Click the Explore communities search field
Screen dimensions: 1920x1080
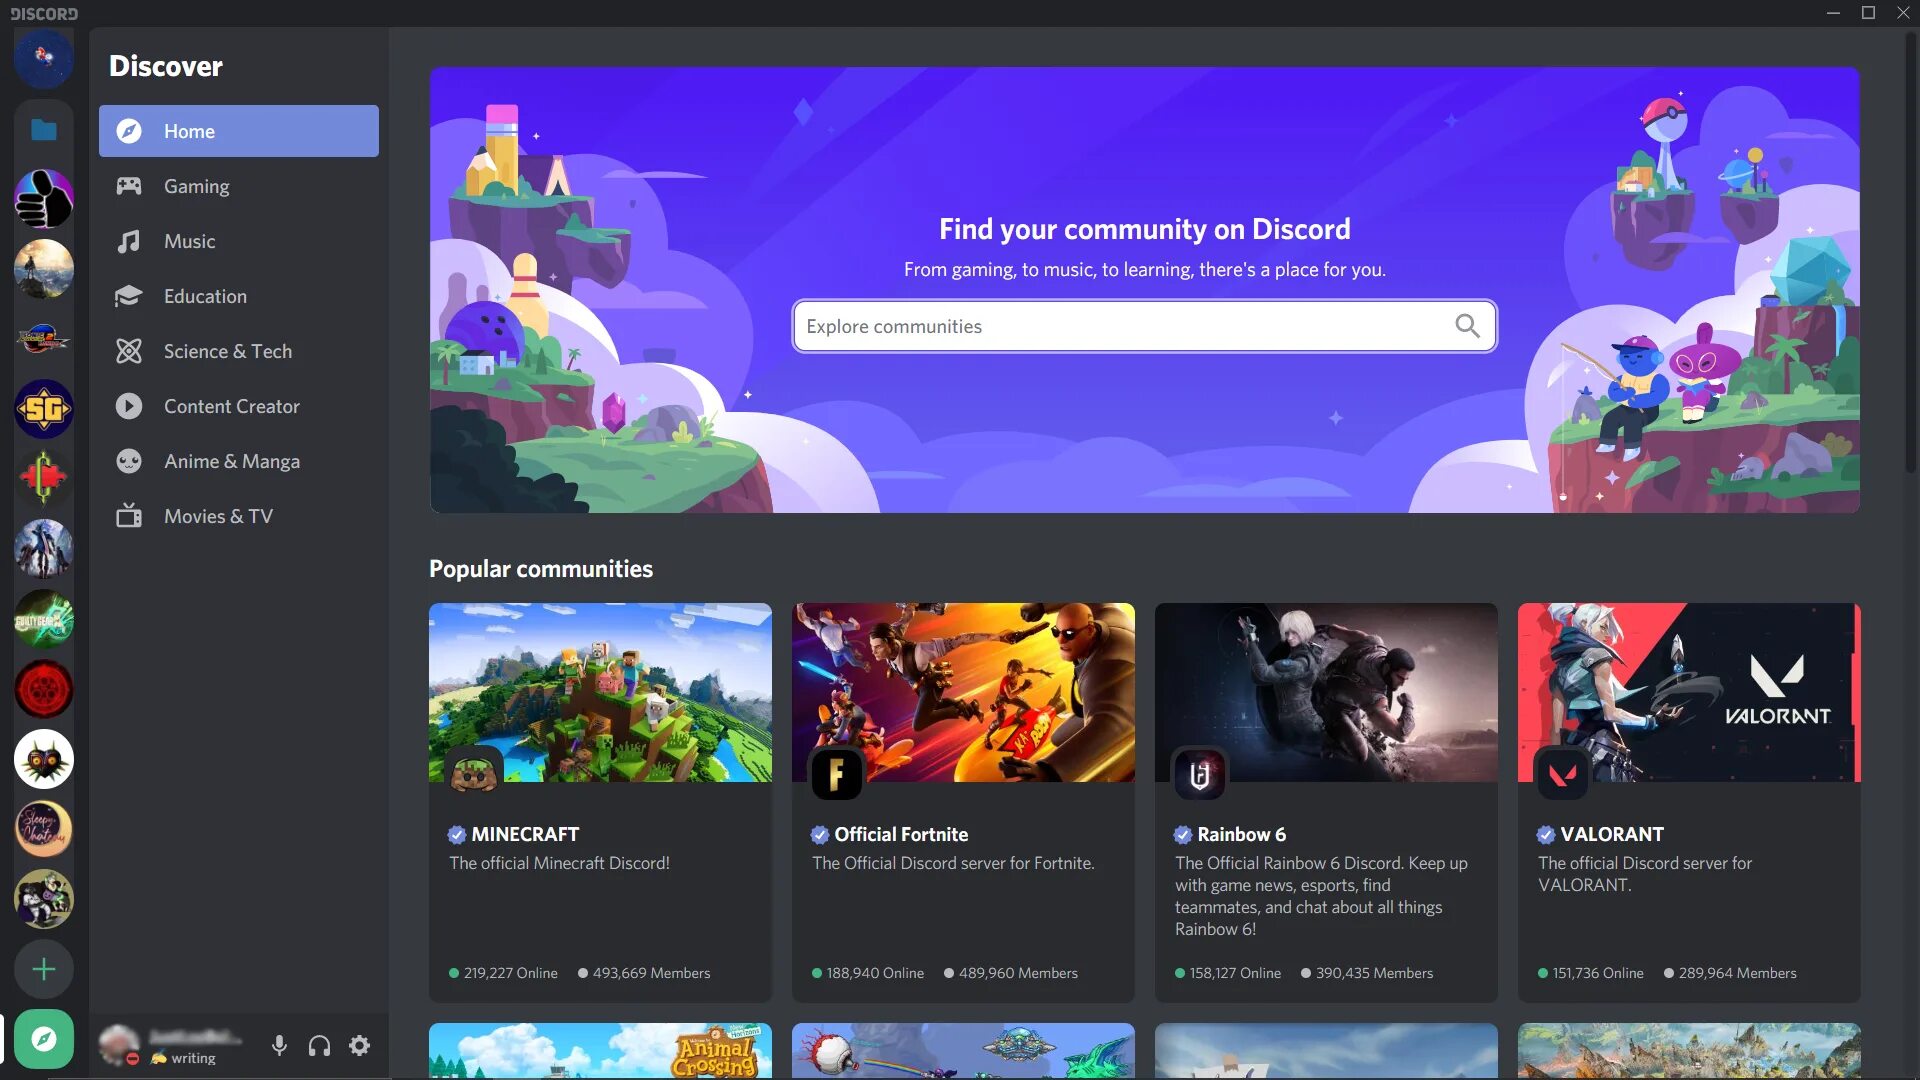point(1120,326)
